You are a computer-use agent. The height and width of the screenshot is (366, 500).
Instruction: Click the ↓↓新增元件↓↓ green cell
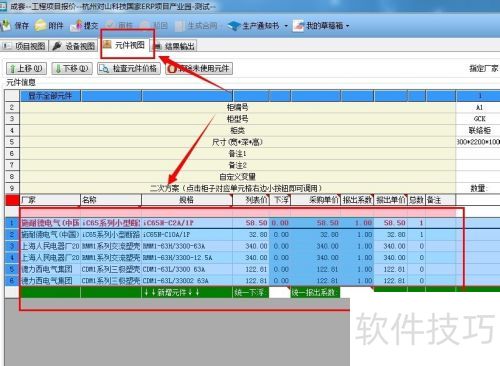tap(187, 292)
